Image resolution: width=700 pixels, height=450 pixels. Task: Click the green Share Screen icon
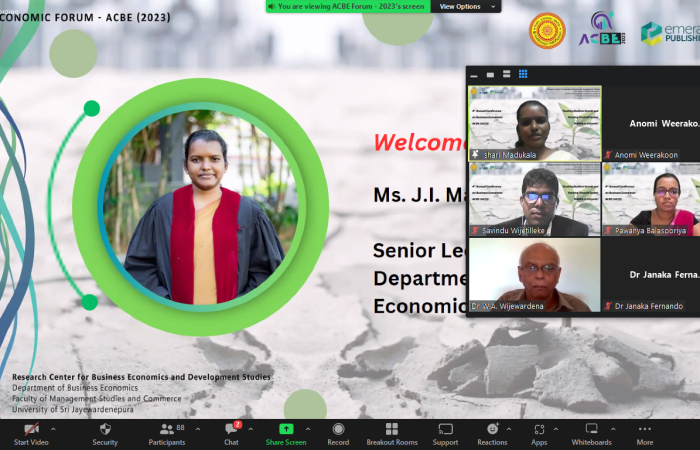(x=286, y=429)
